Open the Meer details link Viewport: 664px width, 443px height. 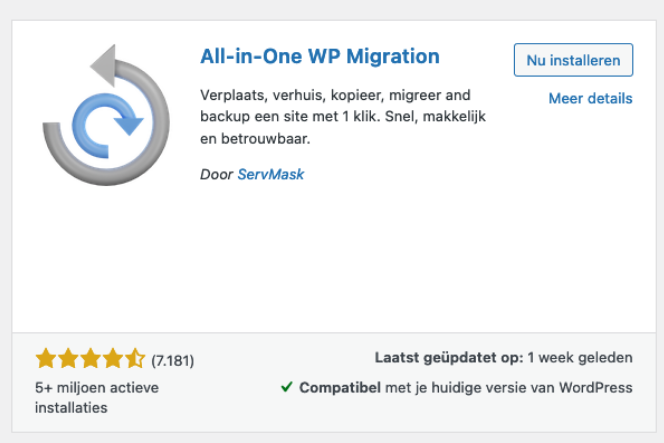click(590, 98)
